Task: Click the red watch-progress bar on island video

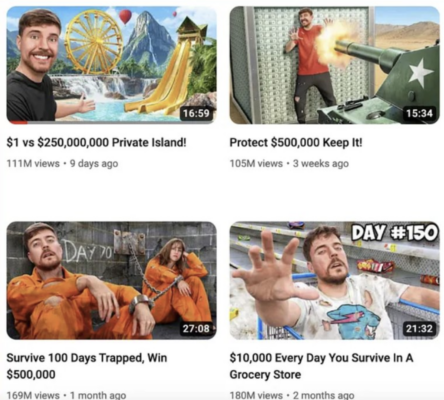Action: (18, 123)
